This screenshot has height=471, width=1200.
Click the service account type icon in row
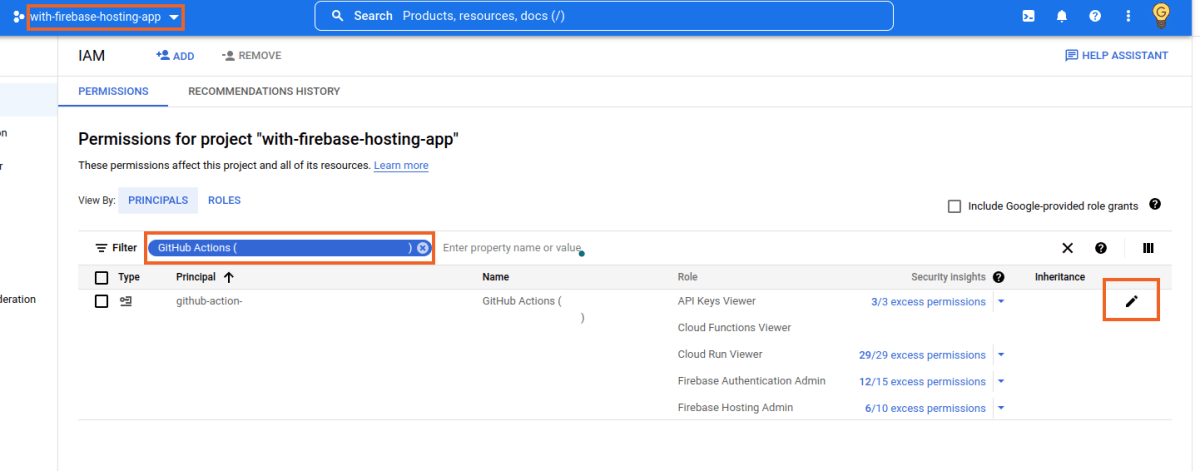(x=126, y=301)
